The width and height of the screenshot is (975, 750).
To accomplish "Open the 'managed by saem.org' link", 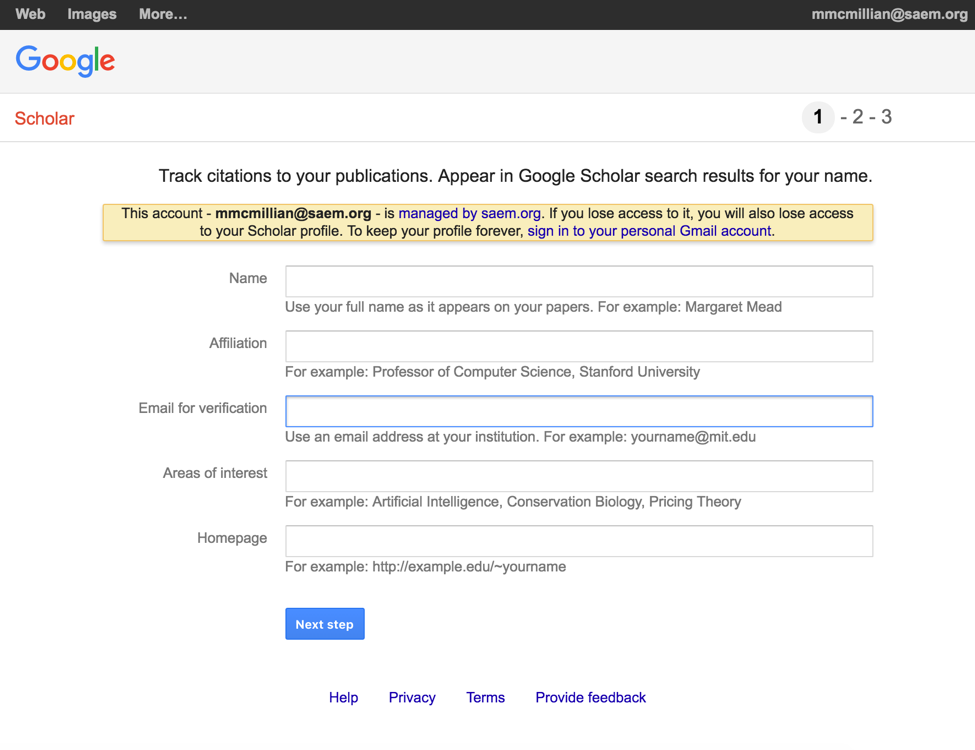I will tap(469, 213).
